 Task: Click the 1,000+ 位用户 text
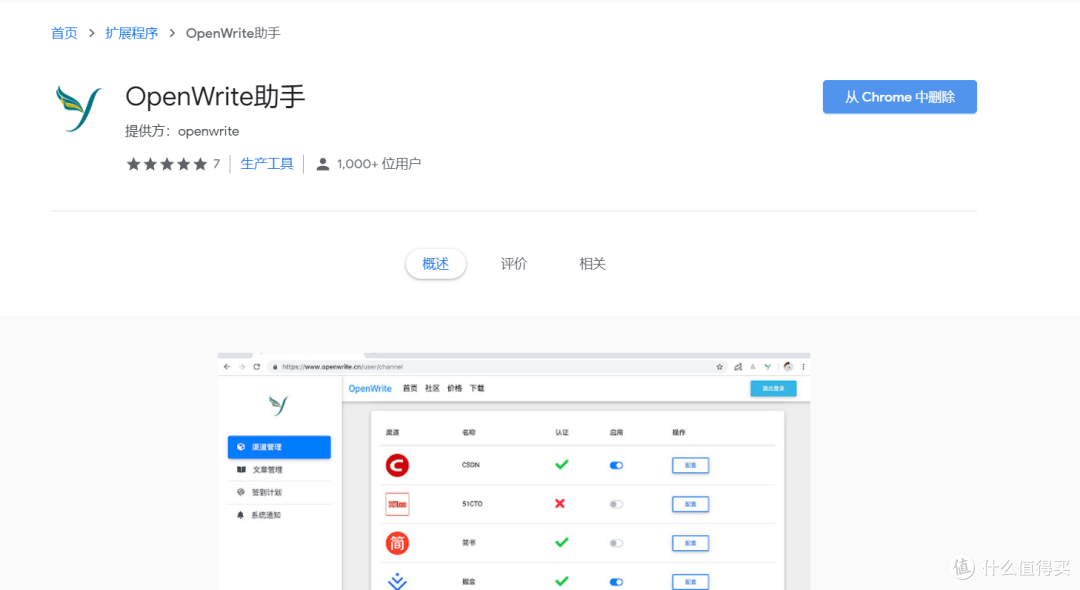[x=379, y=164]
